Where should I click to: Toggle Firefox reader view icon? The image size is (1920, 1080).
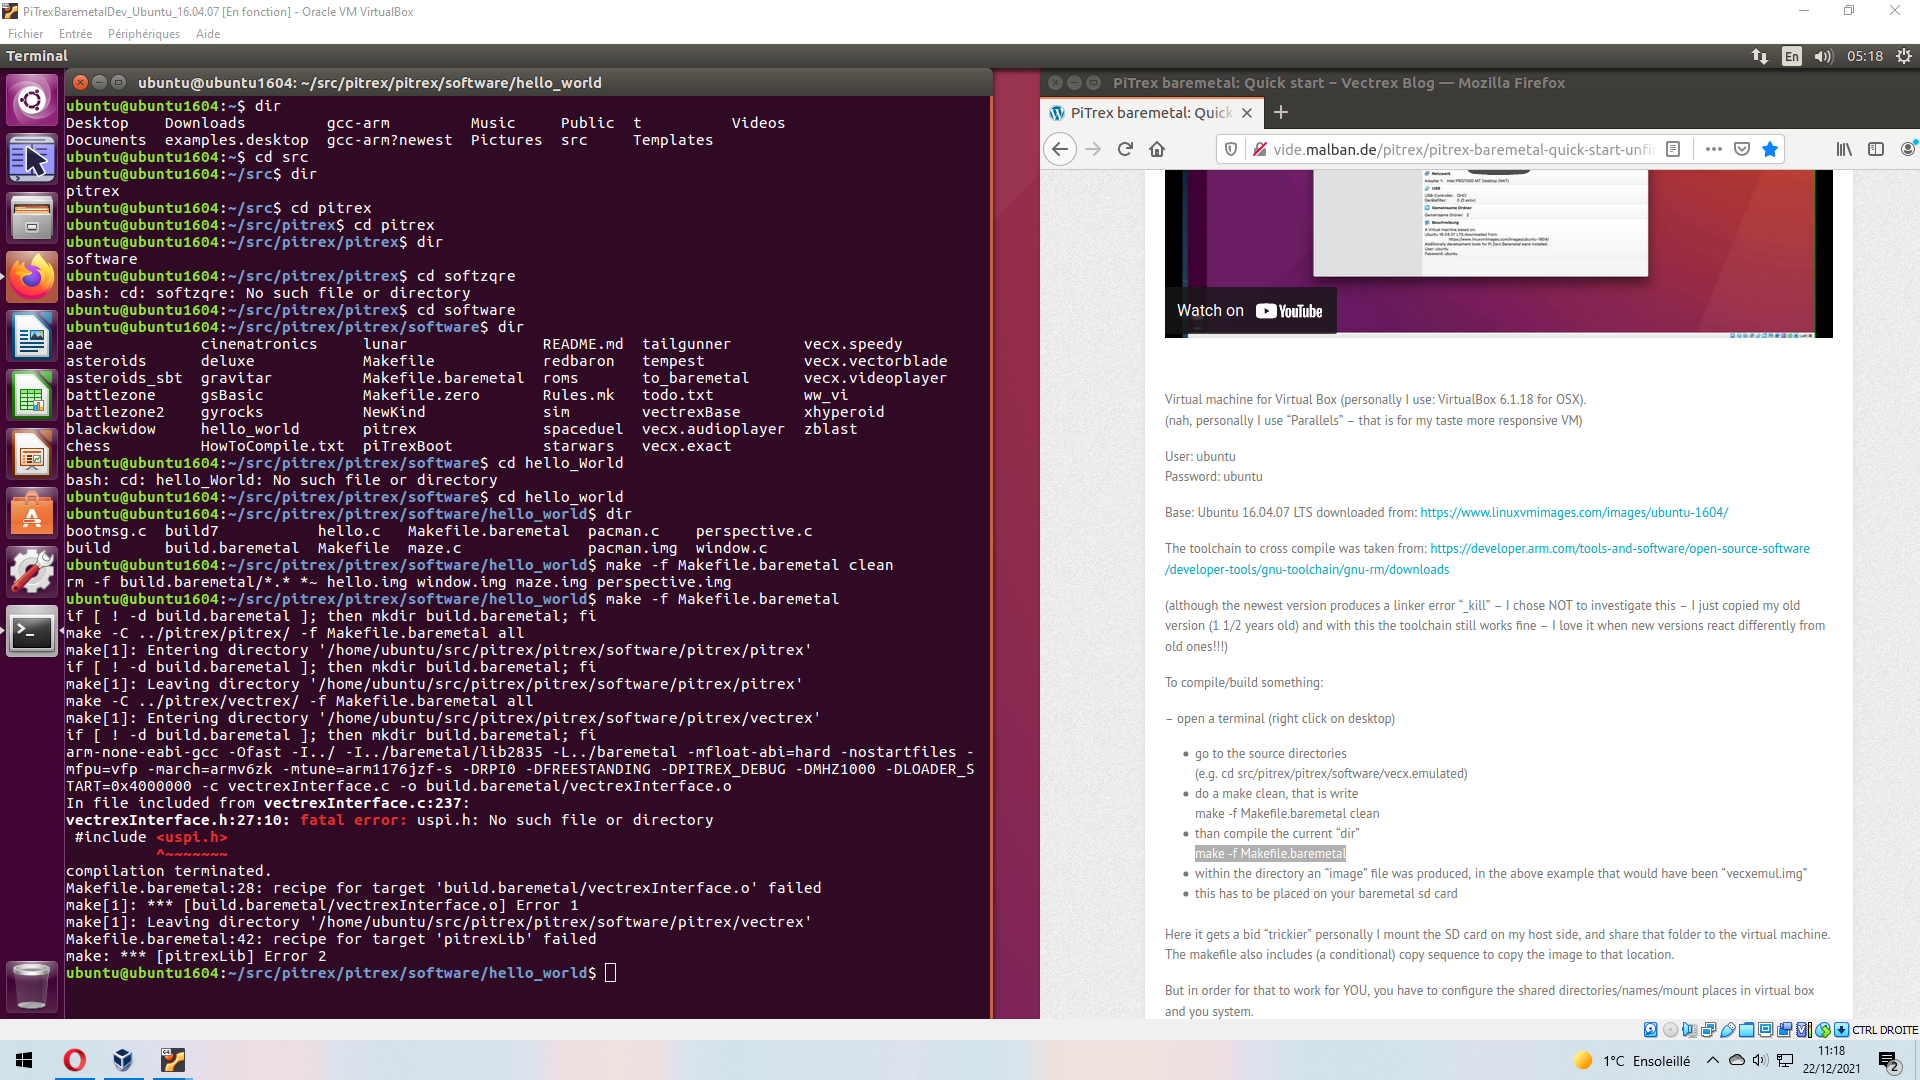coord(1673,149)
